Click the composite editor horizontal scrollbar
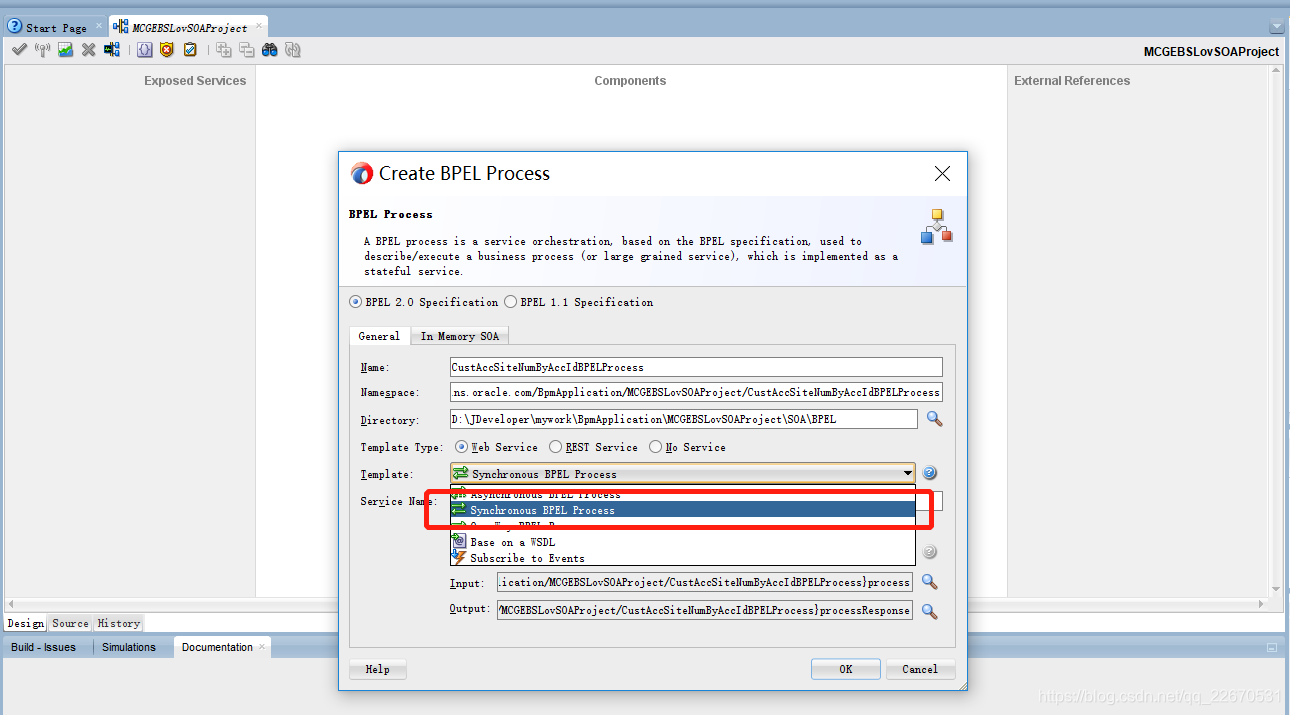The height and width of the screenshot is (715, 1290). [635, 604]
